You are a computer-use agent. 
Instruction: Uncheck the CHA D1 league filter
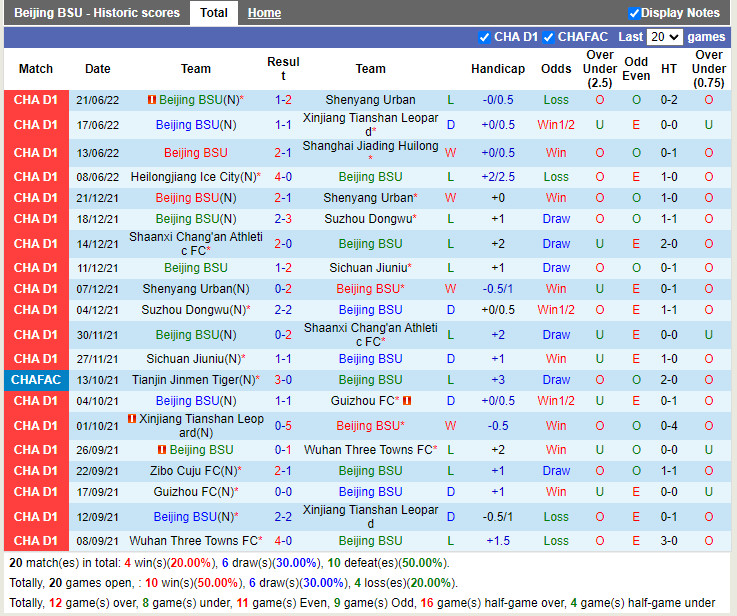click(485, 37)
